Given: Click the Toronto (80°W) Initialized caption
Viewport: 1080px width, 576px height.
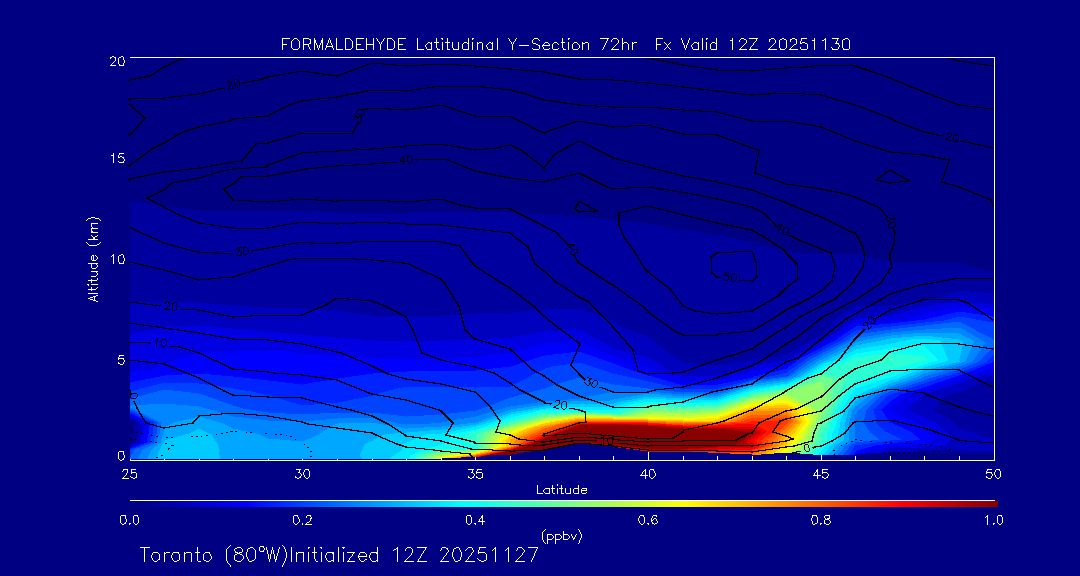Looking at the screenshot, I should (339, 555).
